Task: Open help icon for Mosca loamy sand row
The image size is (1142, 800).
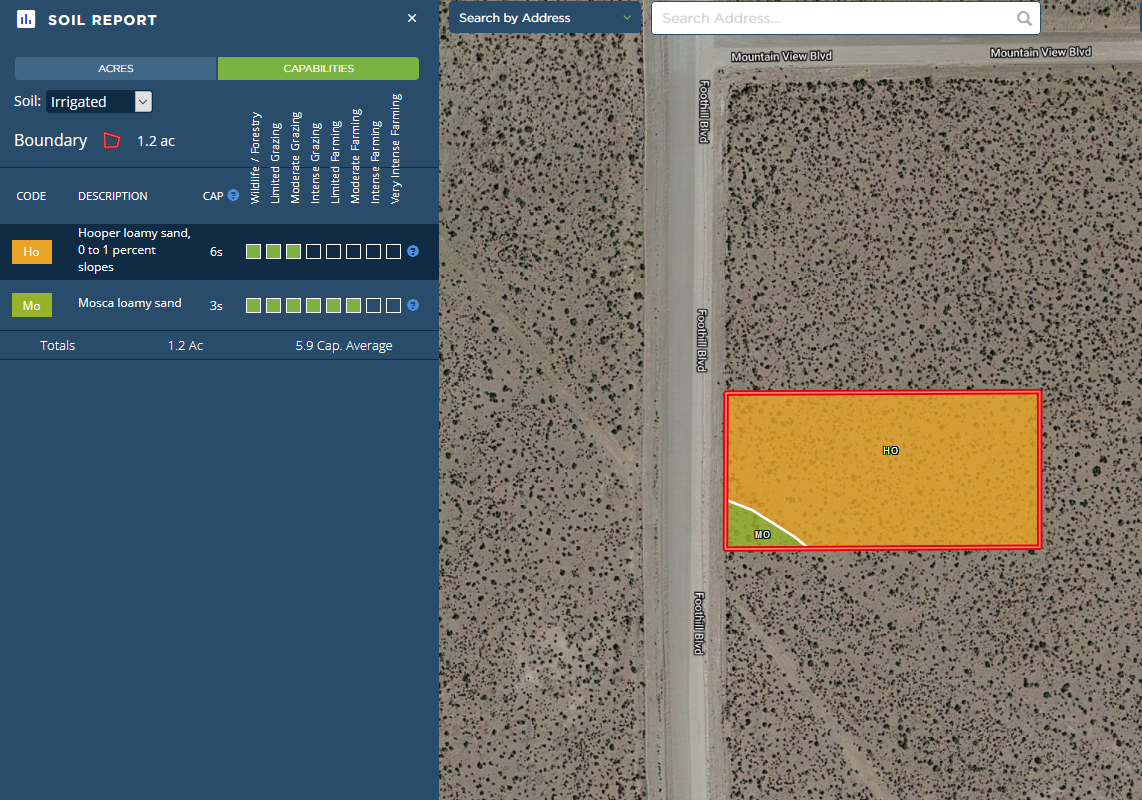Action: click(413, 305)
